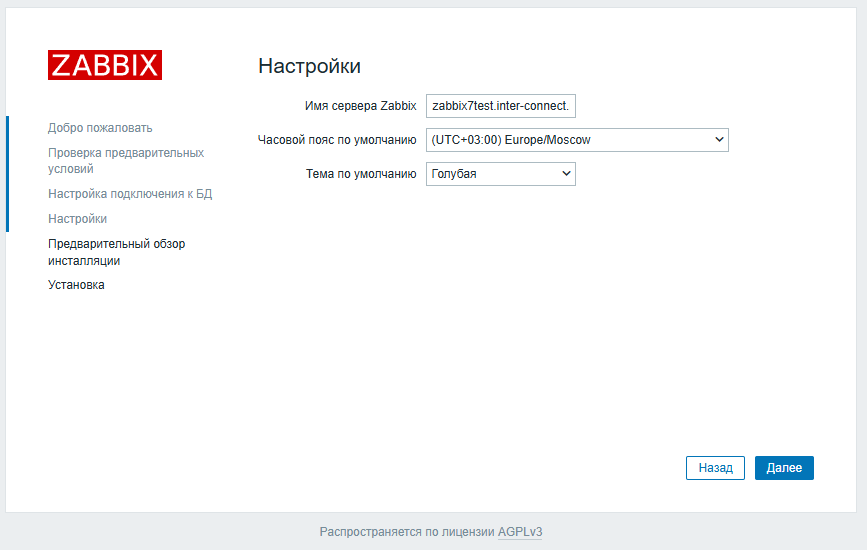
Task: Open the default theme dropdown showing Голубая
Action: (500, 174)
